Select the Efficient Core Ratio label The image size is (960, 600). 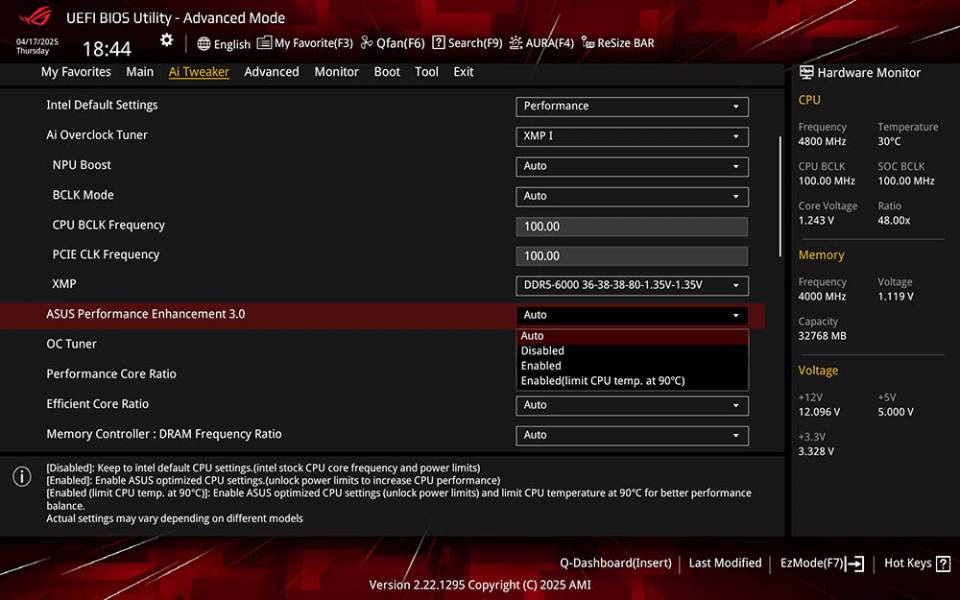click(97, 404)
